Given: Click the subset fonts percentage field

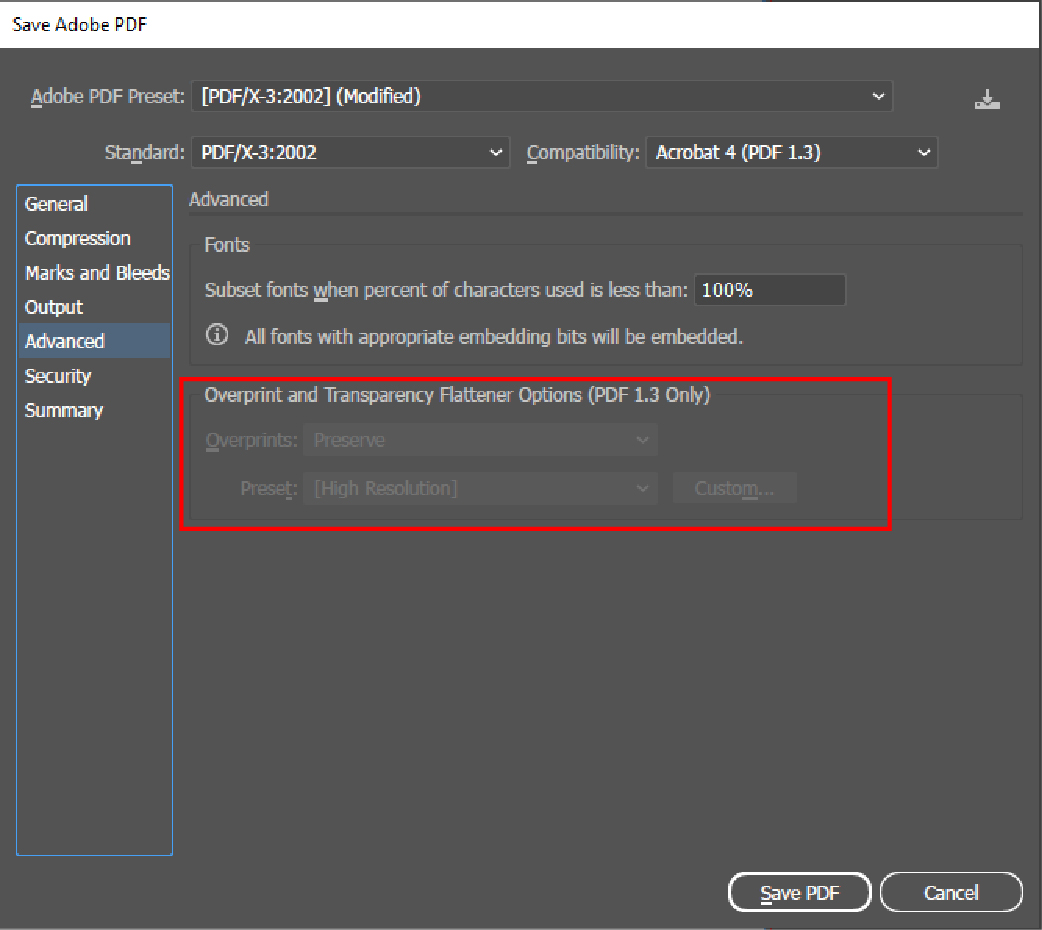Looking at the screenshot, I should point(768,291).
